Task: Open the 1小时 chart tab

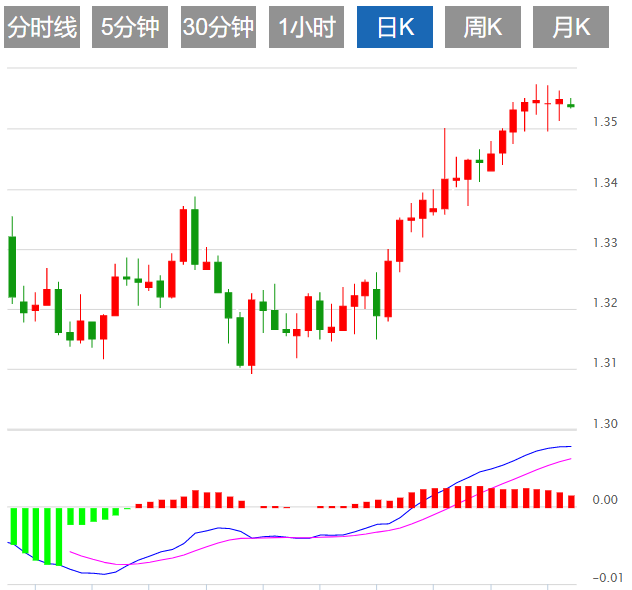Action: tap(306, 27)
